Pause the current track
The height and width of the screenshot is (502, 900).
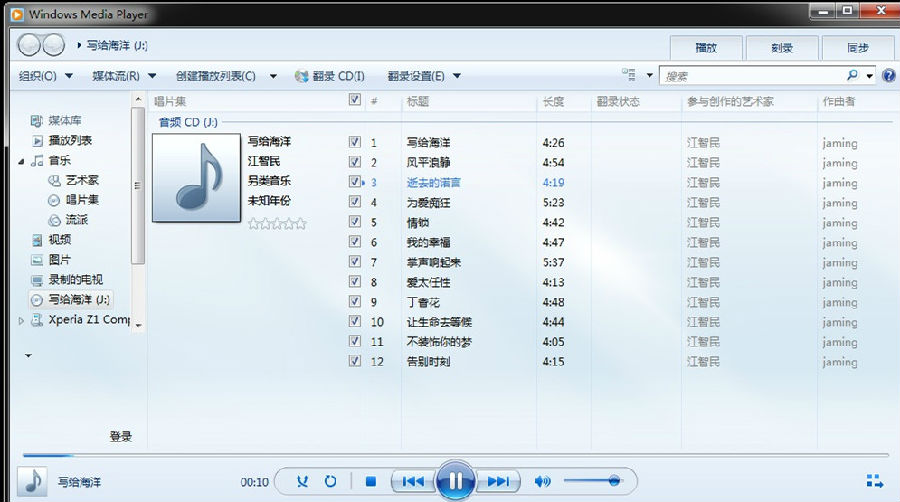click(455, 481)
